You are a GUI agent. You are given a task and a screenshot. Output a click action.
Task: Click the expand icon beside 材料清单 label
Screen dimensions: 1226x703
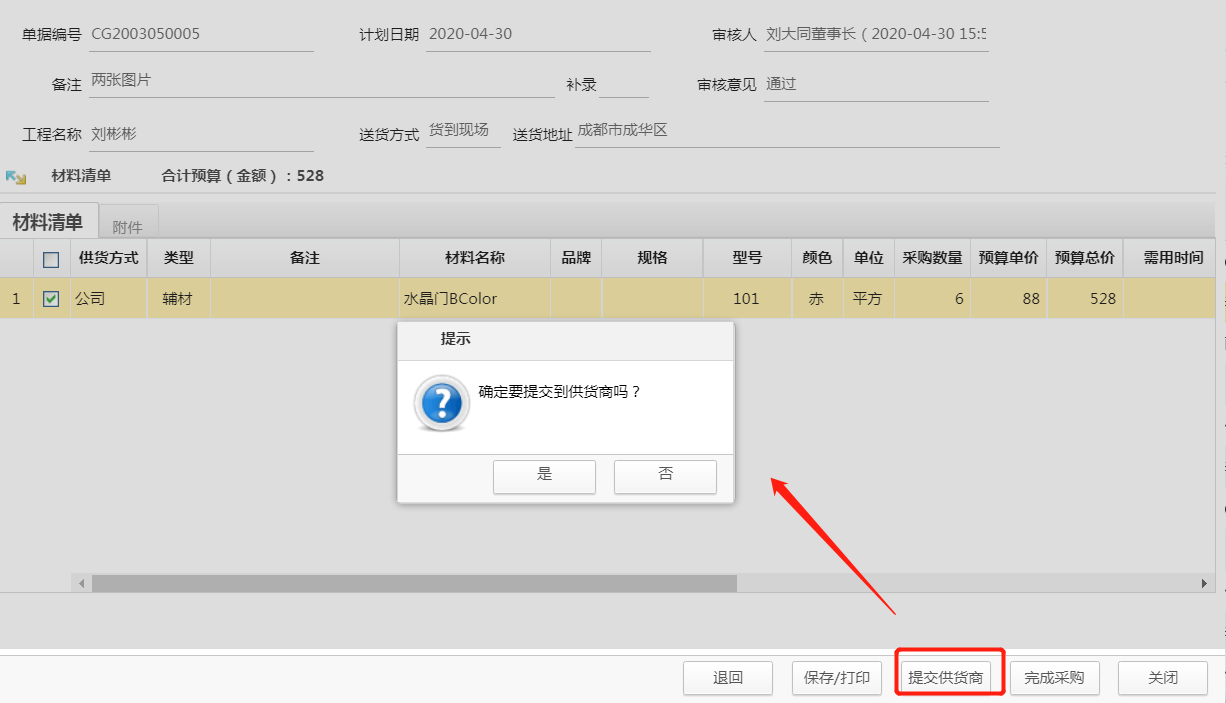[15, 177]
